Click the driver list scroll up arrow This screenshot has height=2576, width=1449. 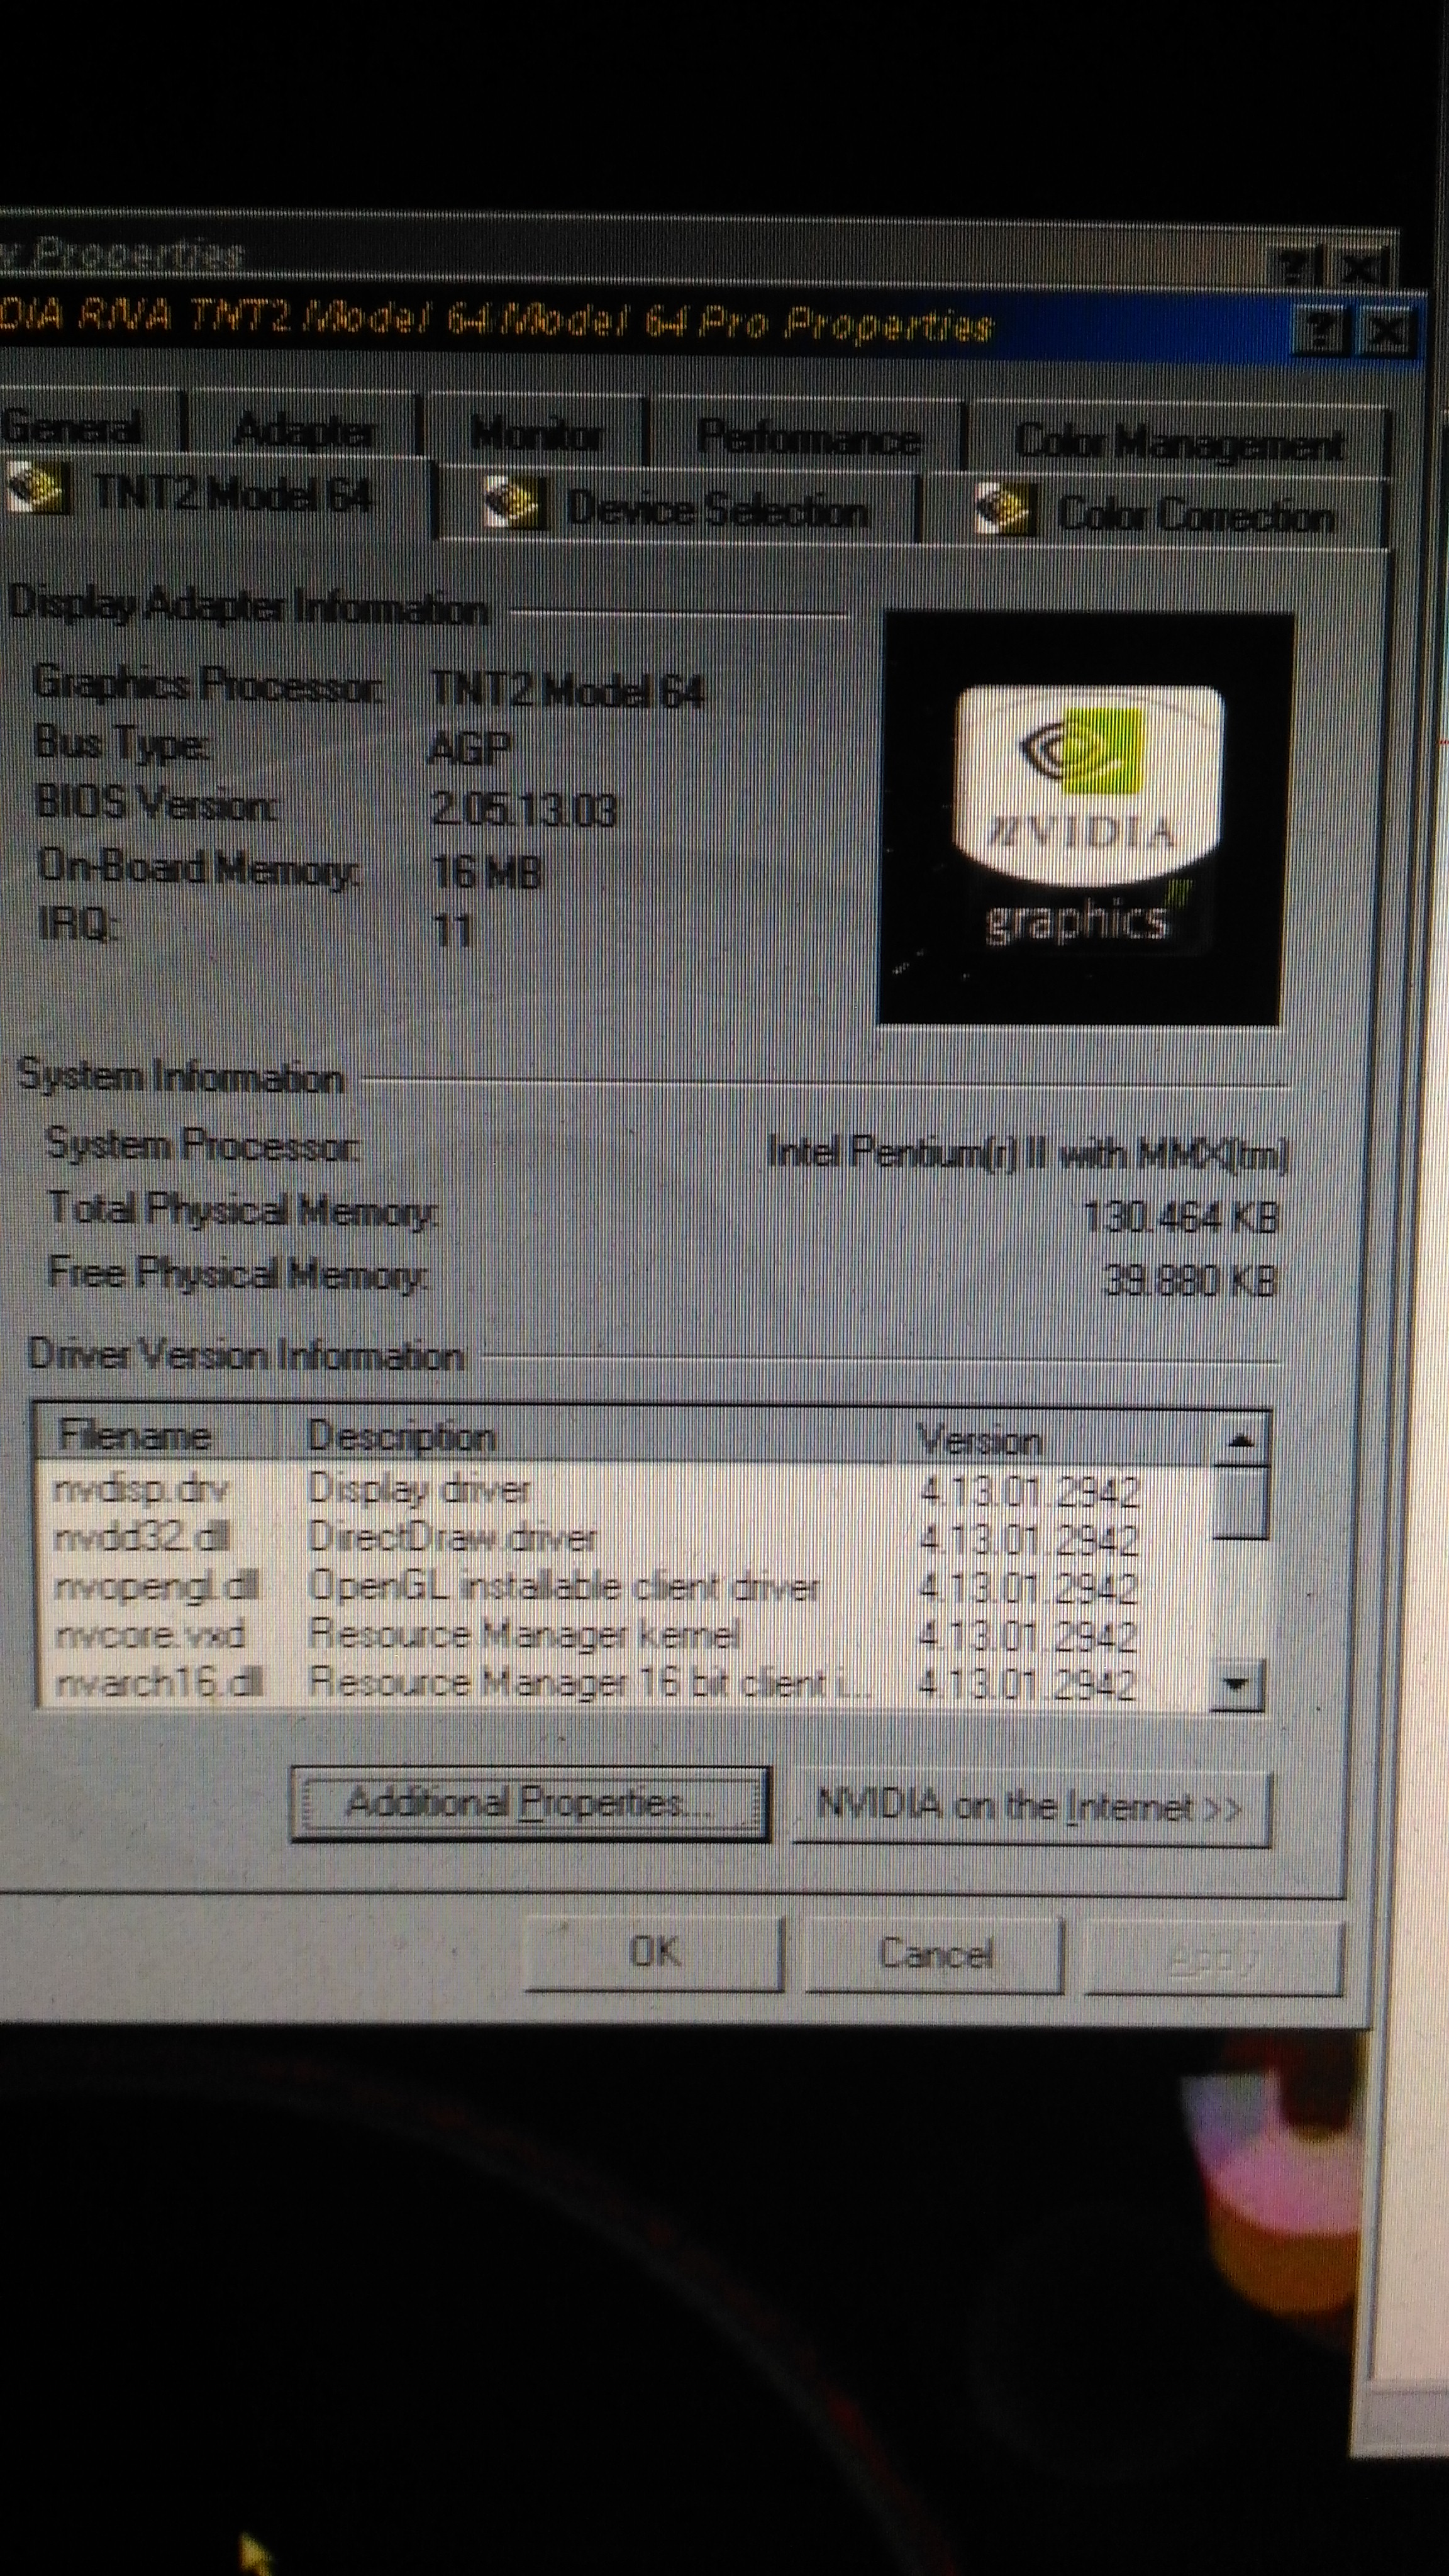coord(1241,1441)
